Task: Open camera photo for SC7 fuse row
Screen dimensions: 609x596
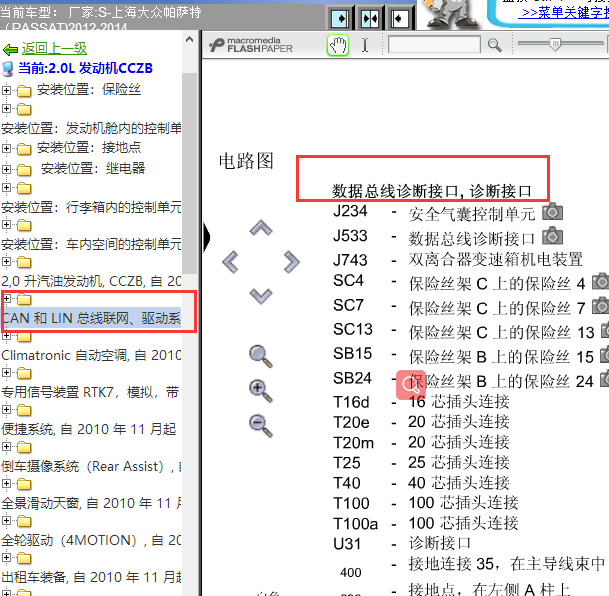Action: pyautogui.click(x=600, y=306)
